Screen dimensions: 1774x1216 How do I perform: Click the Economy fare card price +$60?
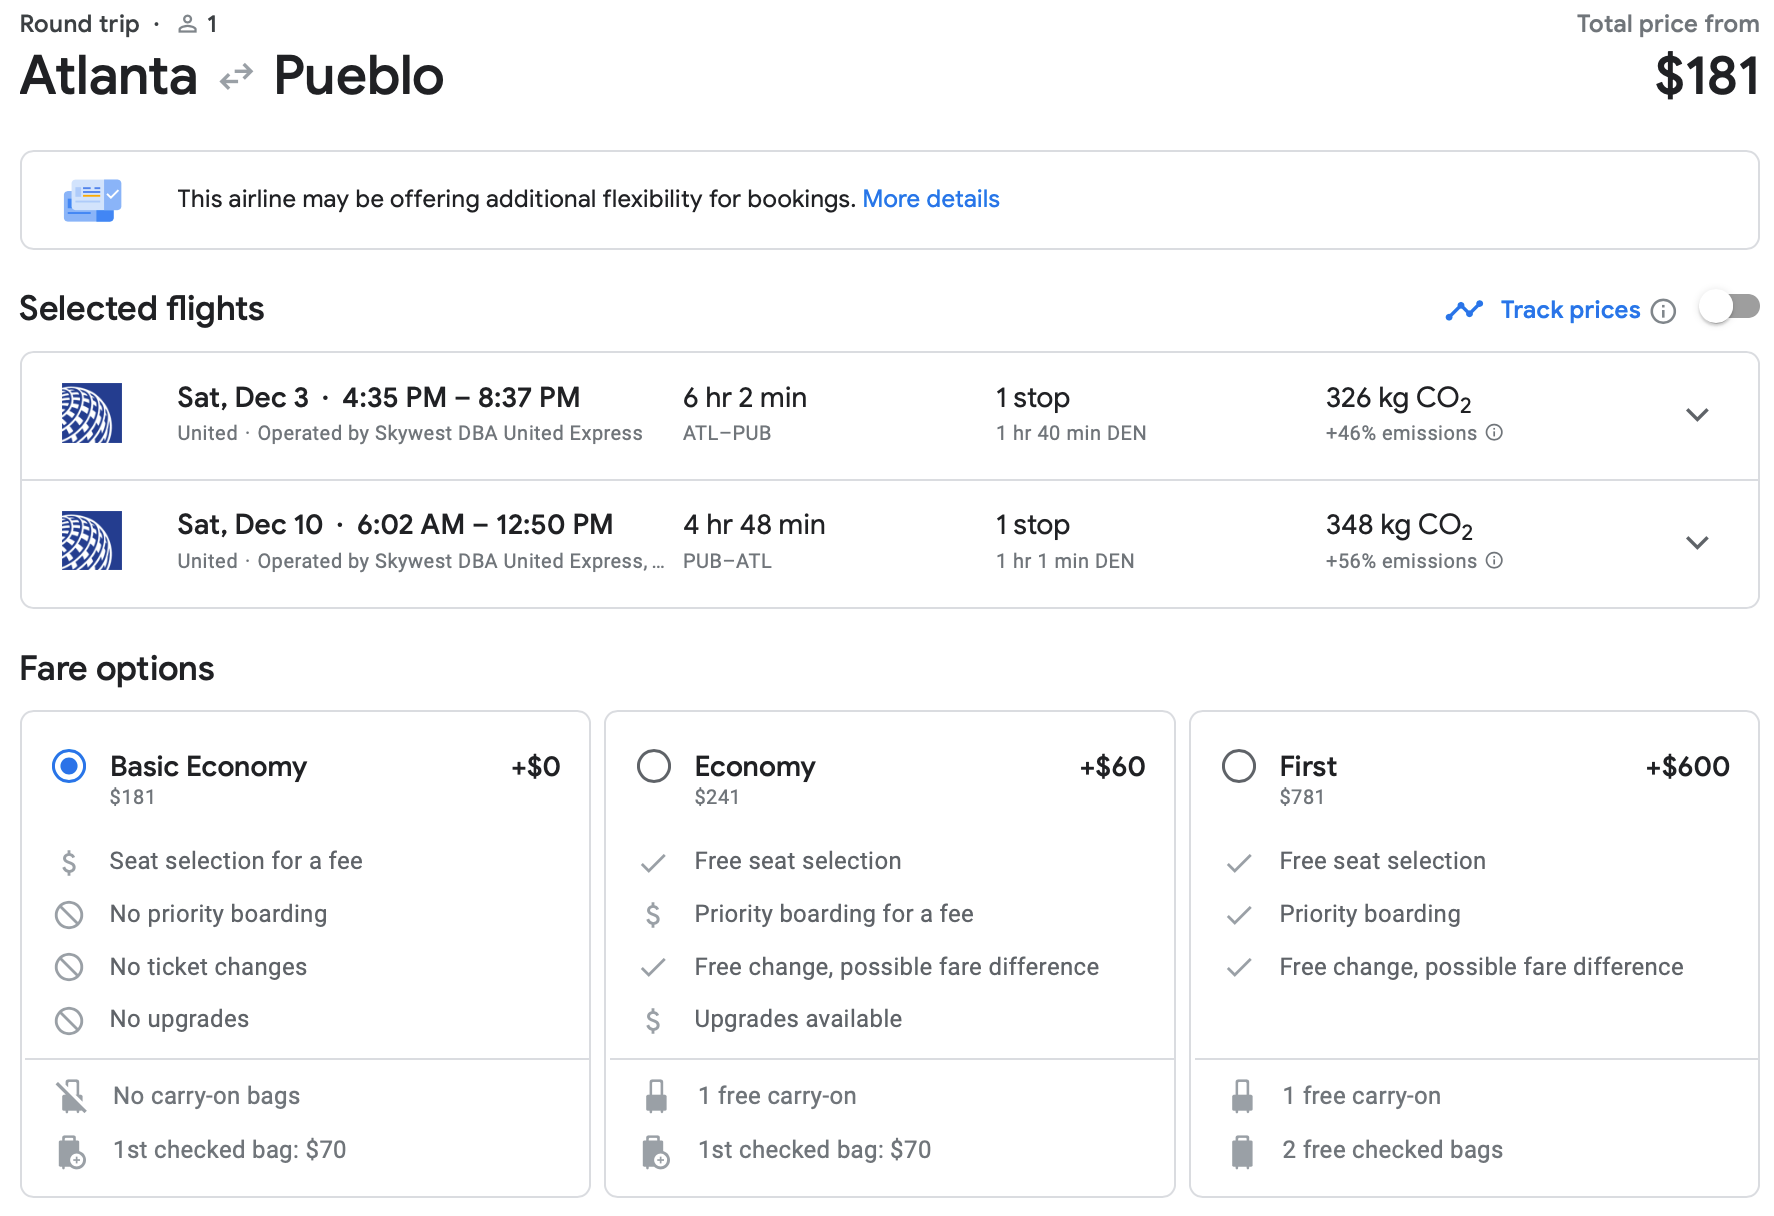(x=1112, y=767)
